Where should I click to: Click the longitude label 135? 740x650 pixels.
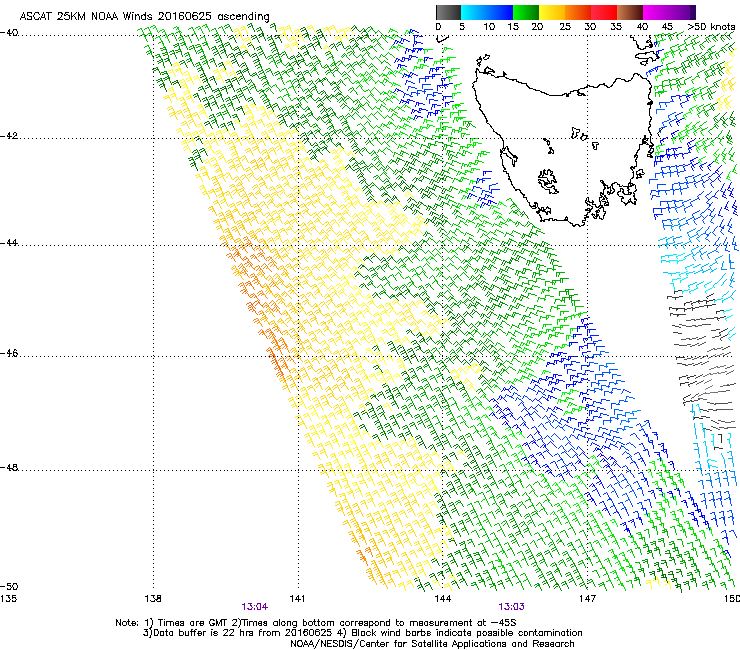point(8,599)
